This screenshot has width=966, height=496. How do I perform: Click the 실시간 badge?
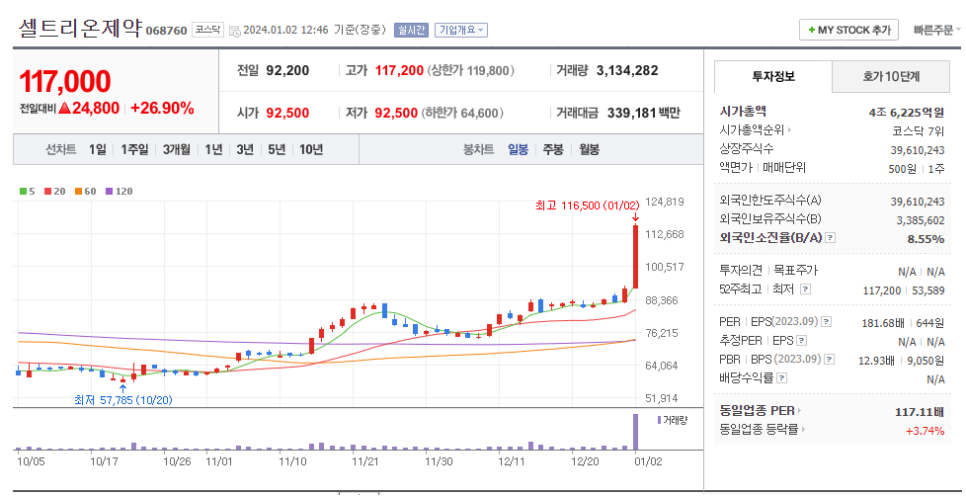(x=411, y=30)
